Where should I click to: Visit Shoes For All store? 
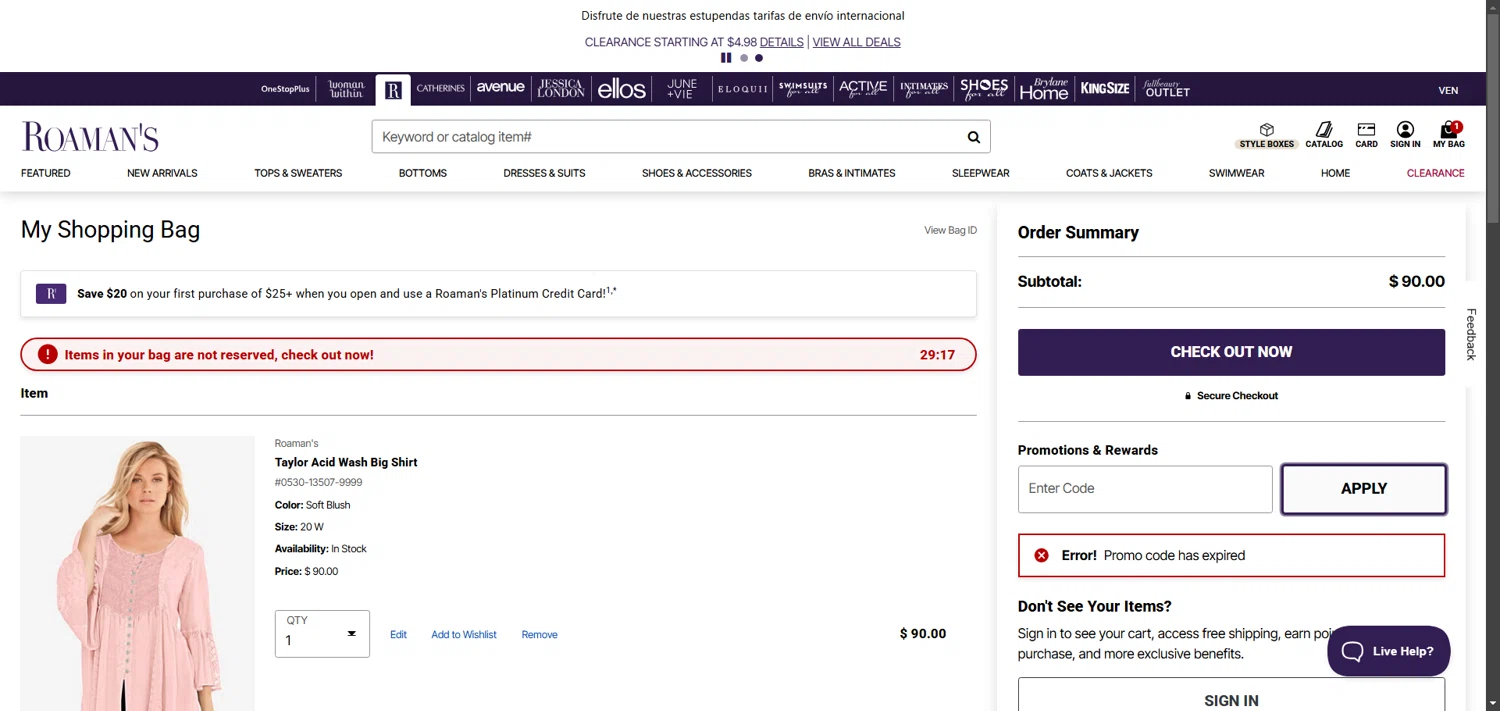(984, 88)
